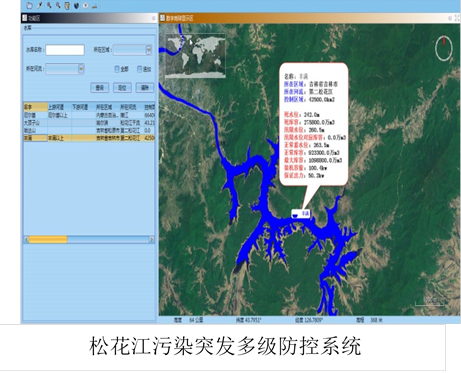Click the round compass toolbar icon
Viewport: 461px width, 373px height.
pos(86,5)
